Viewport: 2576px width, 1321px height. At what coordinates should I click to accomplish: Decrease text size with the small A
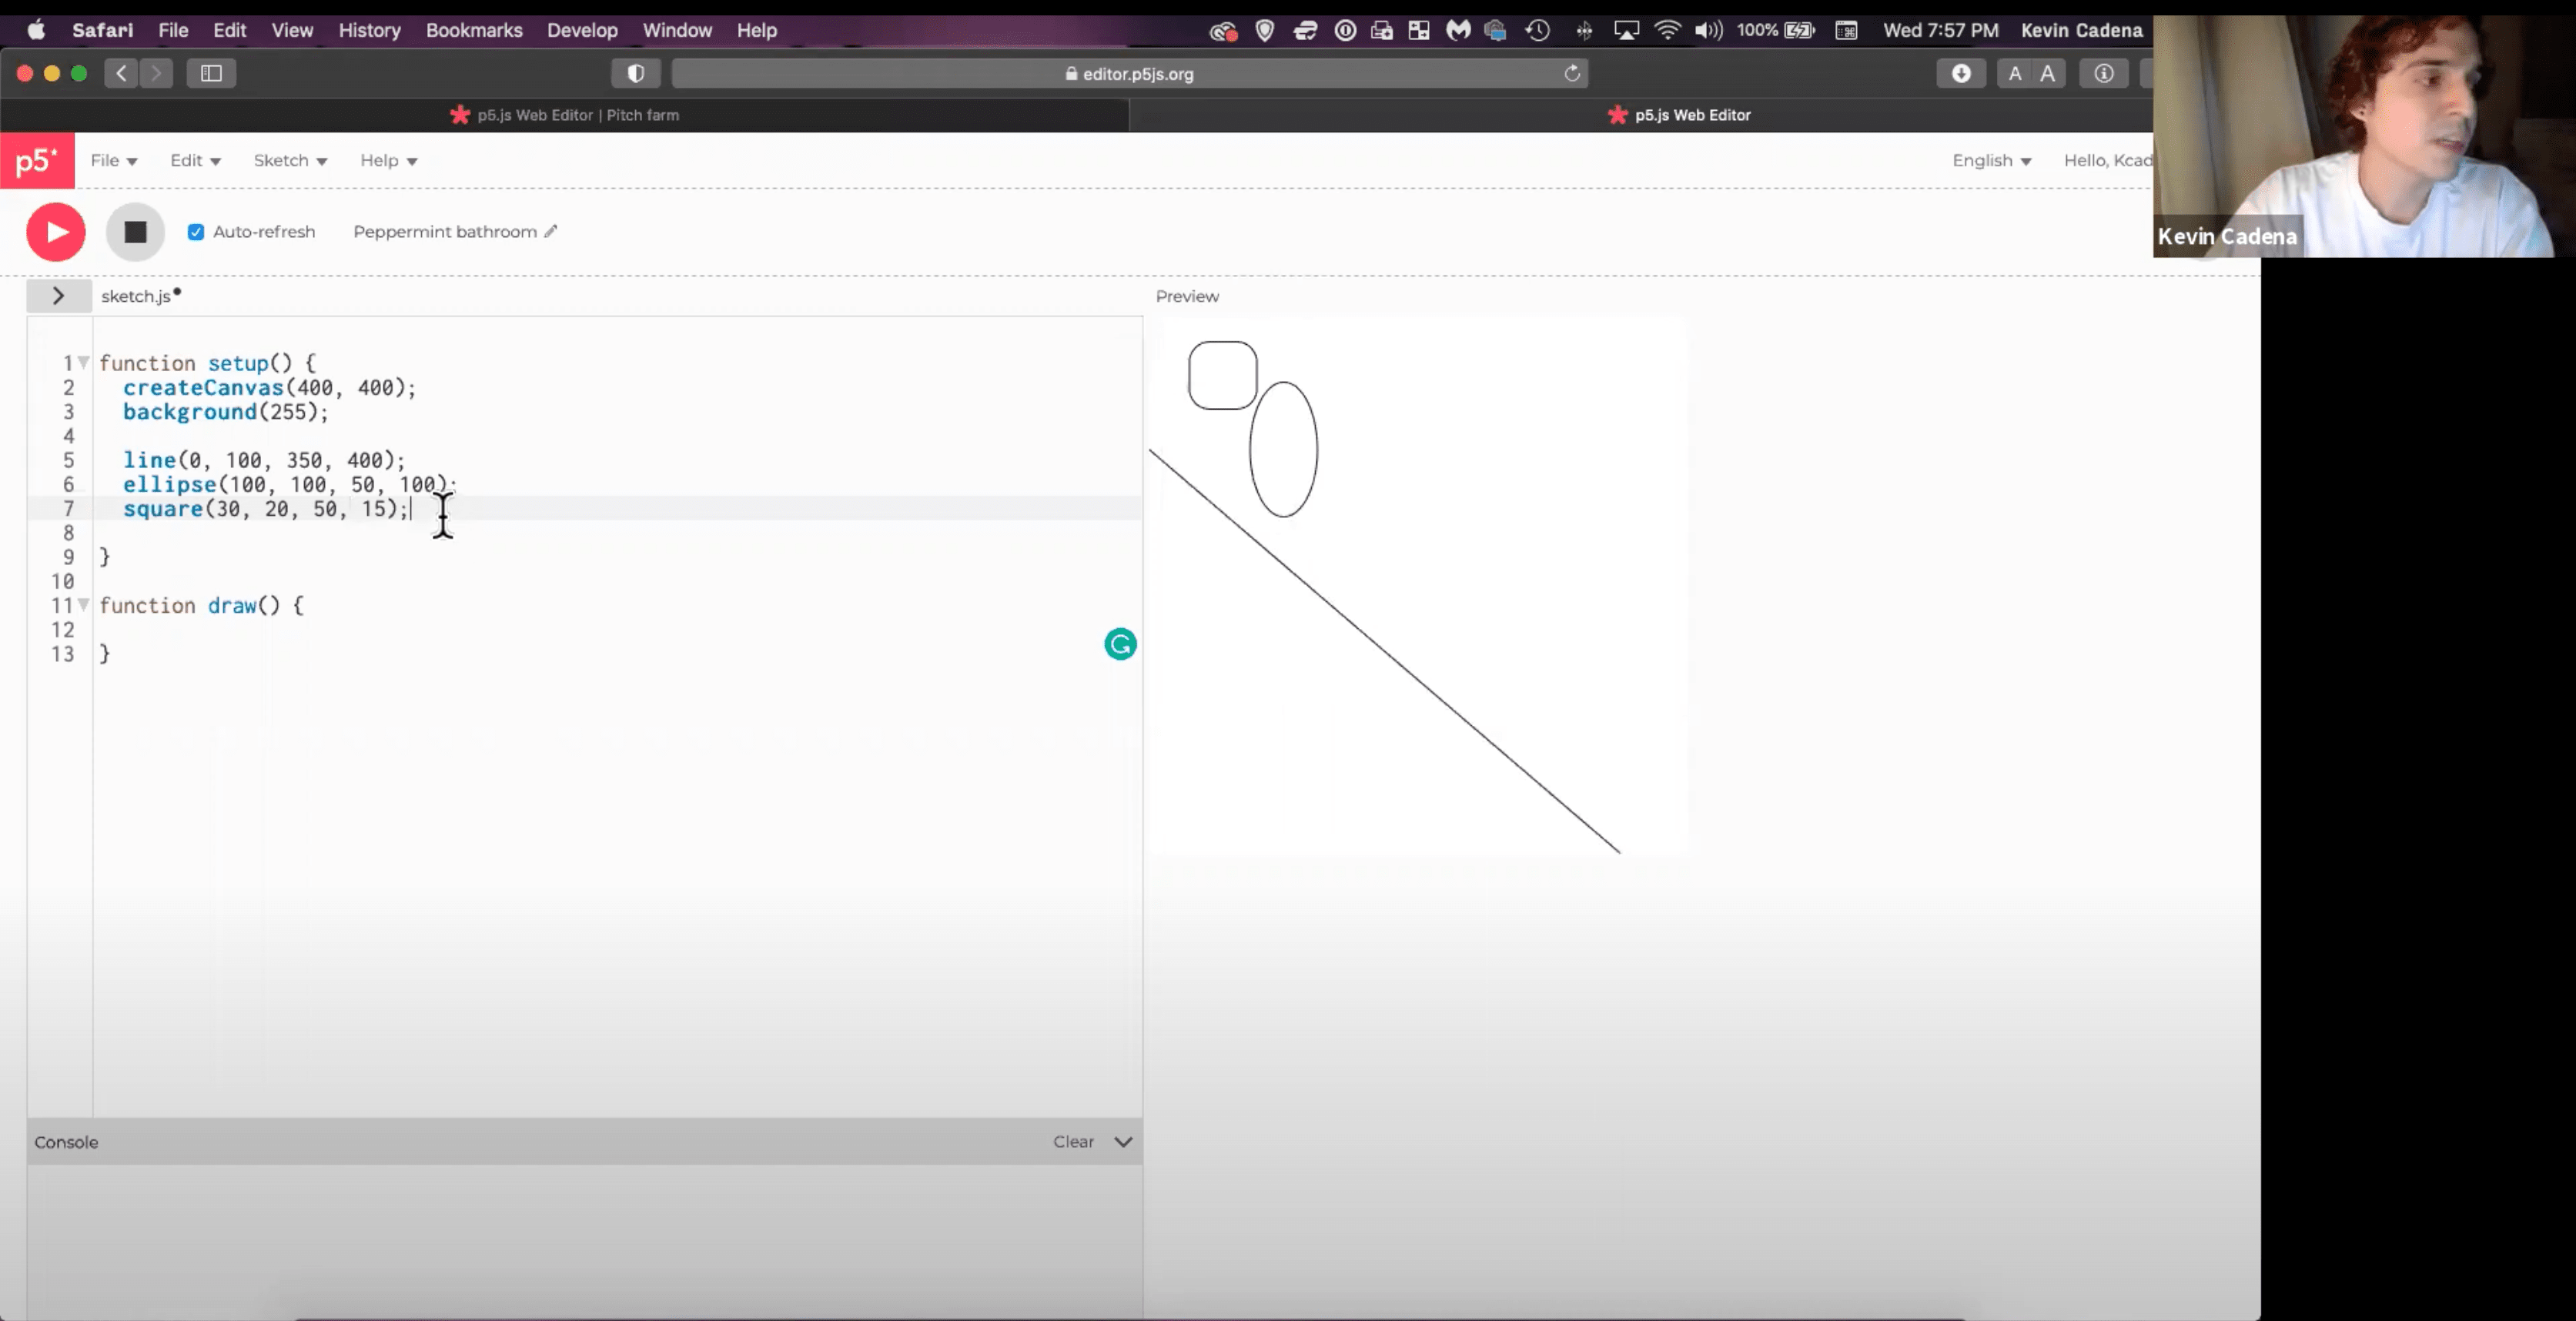[x=2015, y=73]
